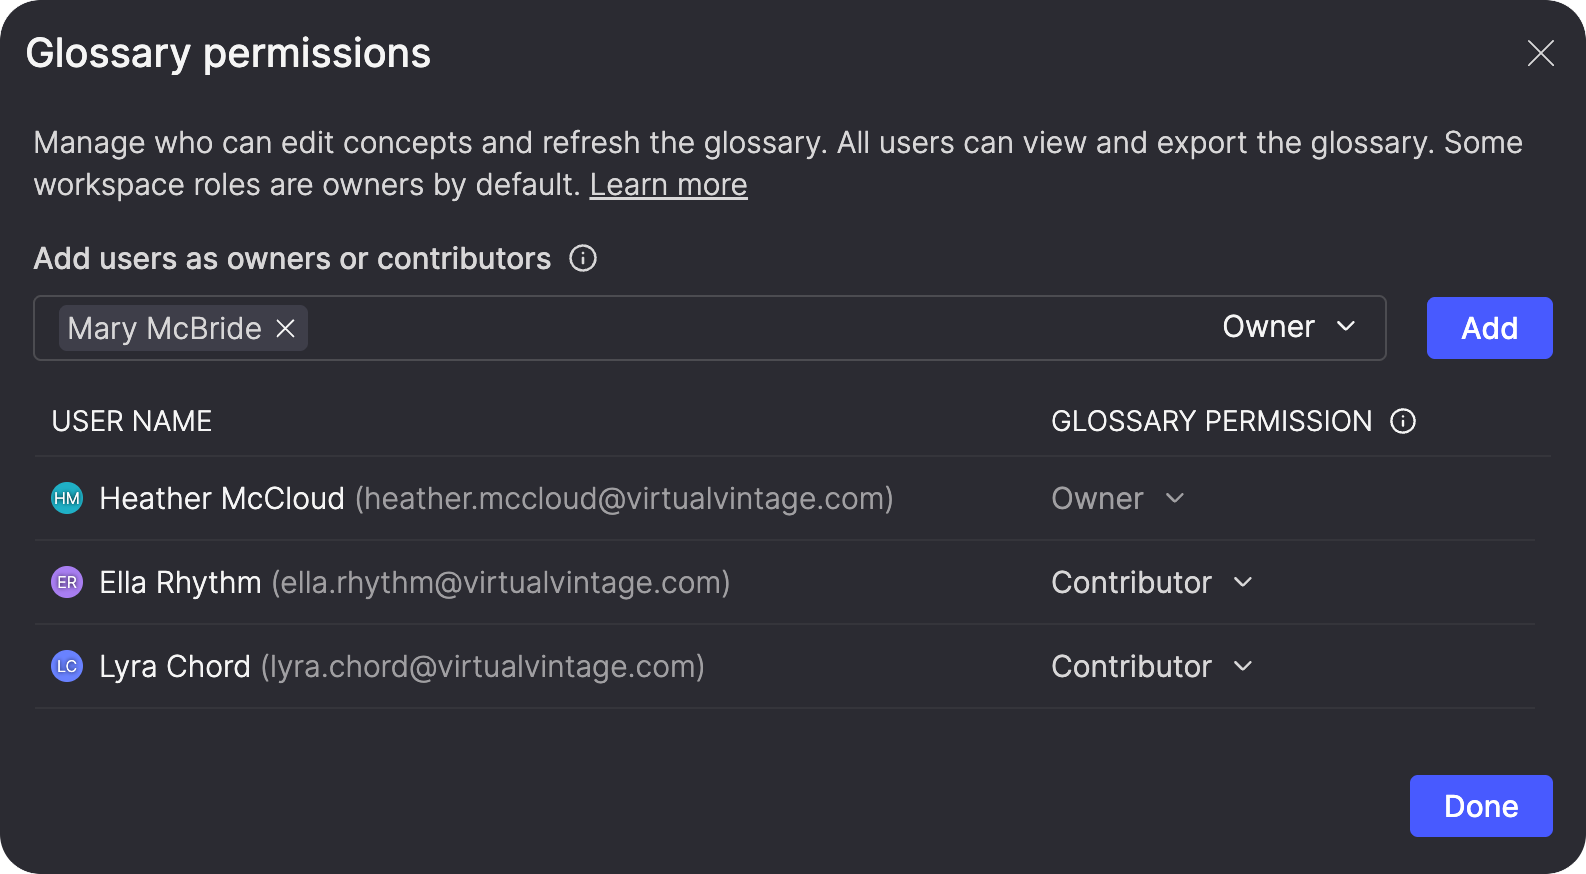Click Lyra Chord's LC avatar
This screenshot has height=874, width=1586.
click(x=67, y=666)
